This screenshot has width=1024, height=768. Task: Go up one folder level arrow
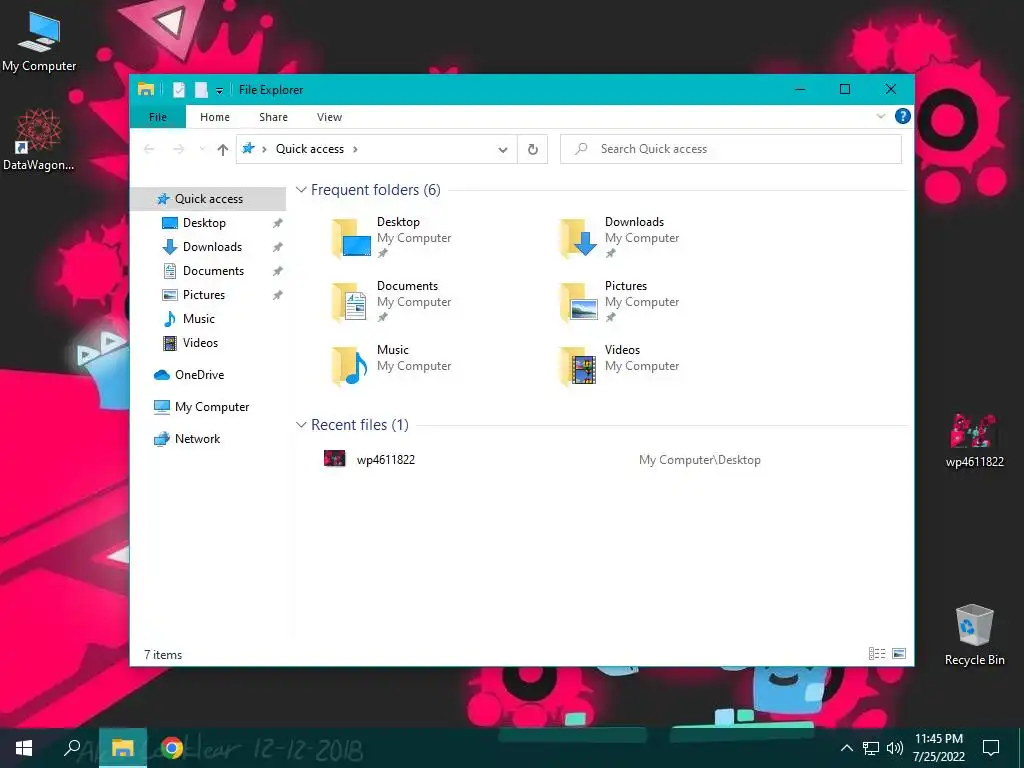[x=223, y=149]
